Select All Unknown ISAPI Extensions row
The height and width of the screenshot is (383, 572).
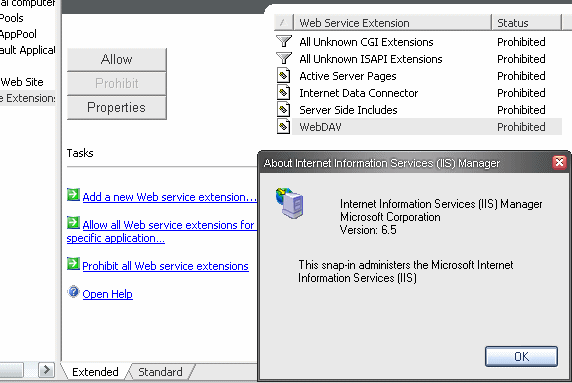(x=418, y=59)
